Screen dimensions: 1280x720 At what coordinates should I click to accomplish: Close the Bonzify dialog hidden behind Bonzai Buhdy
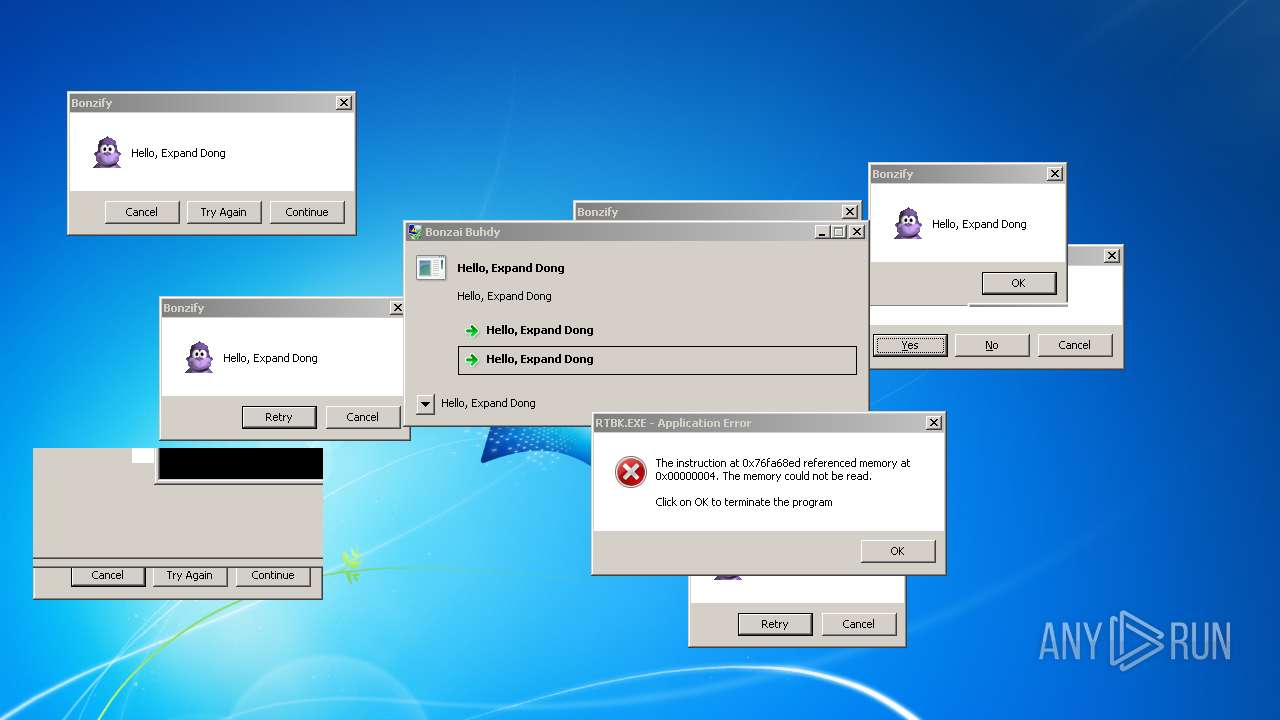[x=850, y=212]
